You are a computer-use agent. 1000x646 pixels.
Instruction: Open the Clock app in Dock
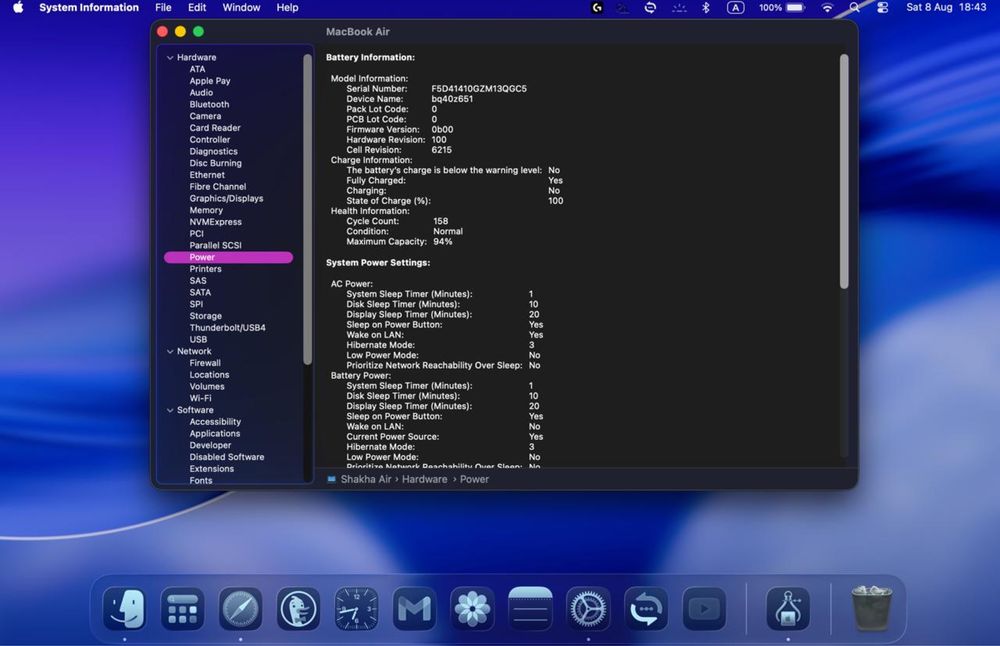coord(357,609)
